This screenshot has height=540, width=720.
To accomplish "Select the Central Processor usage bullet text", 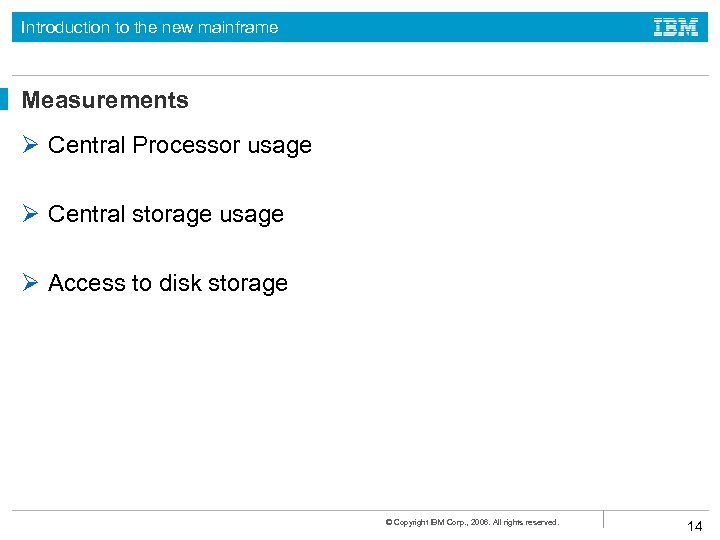I will (180, 145).
